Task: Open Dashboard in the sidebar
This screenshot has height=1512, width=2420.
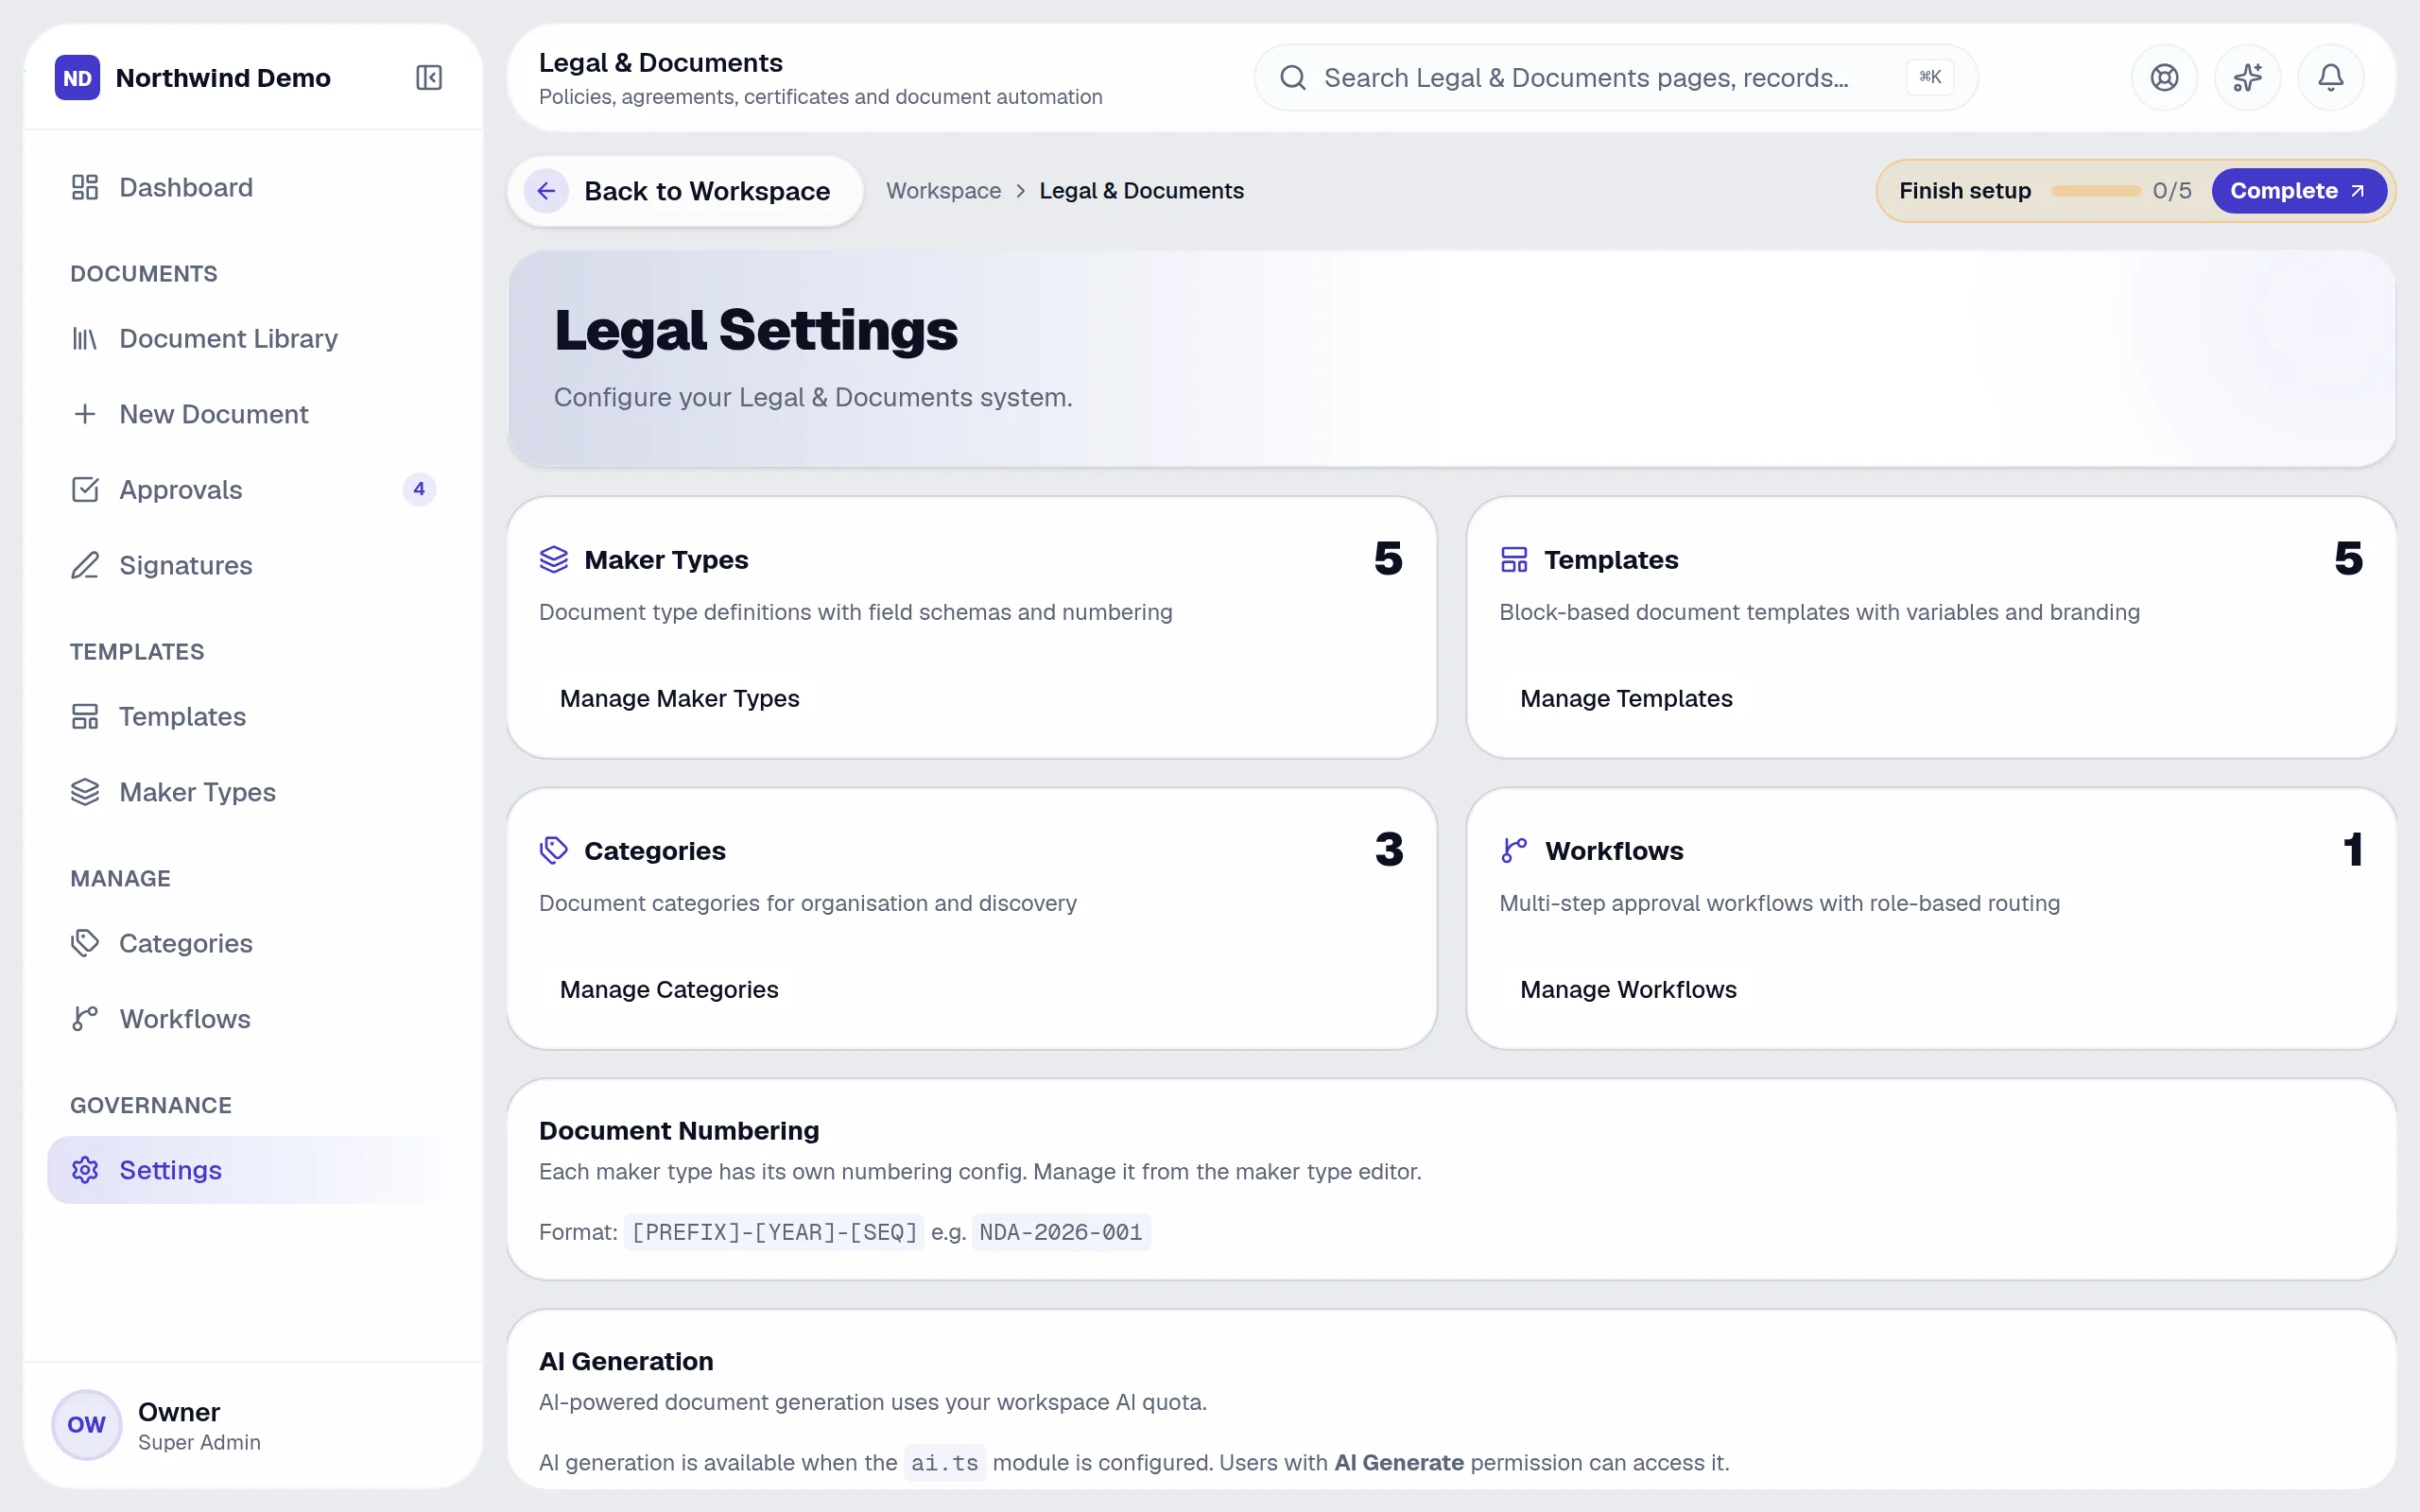Action: (253, 187)
